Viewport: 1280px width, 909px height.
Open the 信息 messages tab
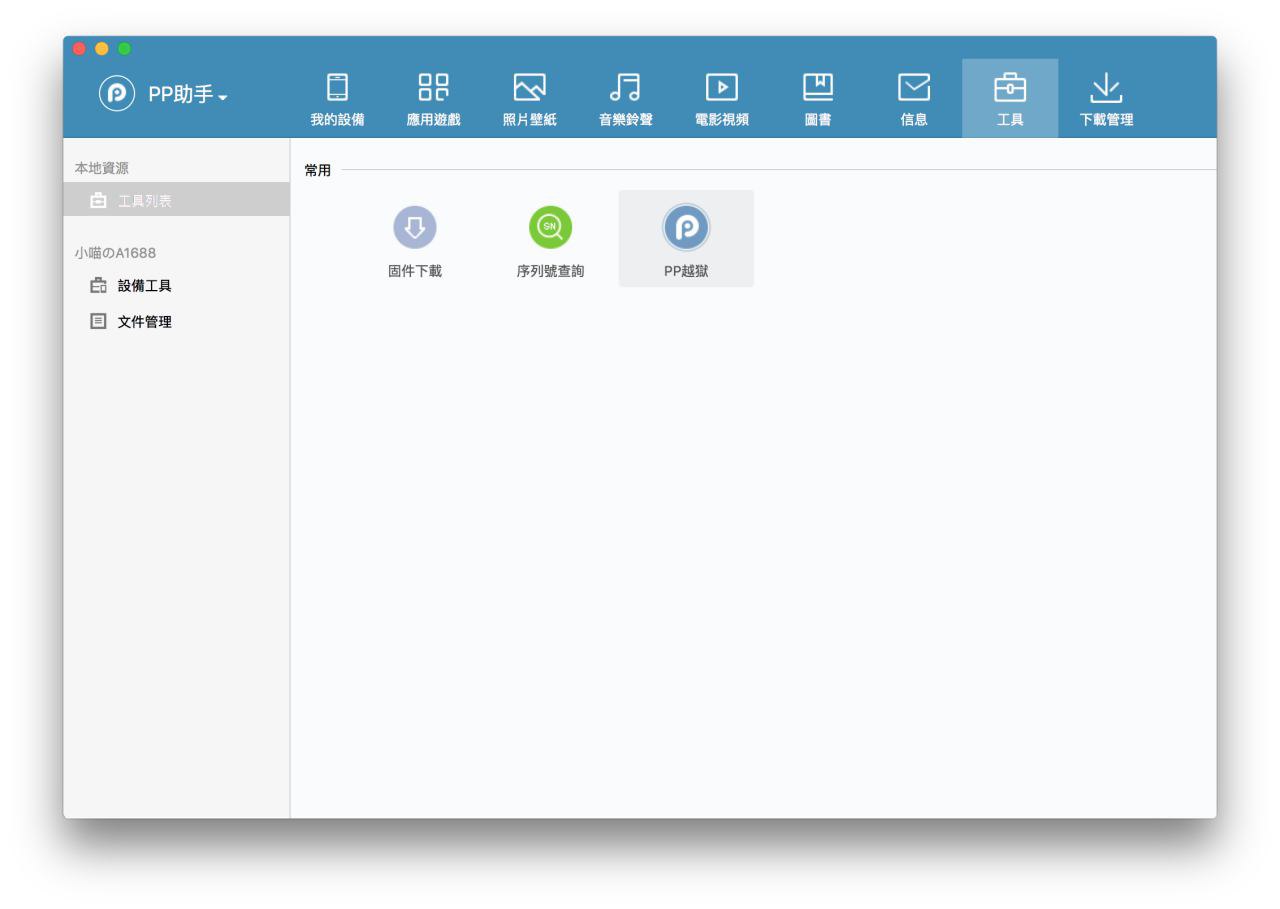click(x=913, y=100)
